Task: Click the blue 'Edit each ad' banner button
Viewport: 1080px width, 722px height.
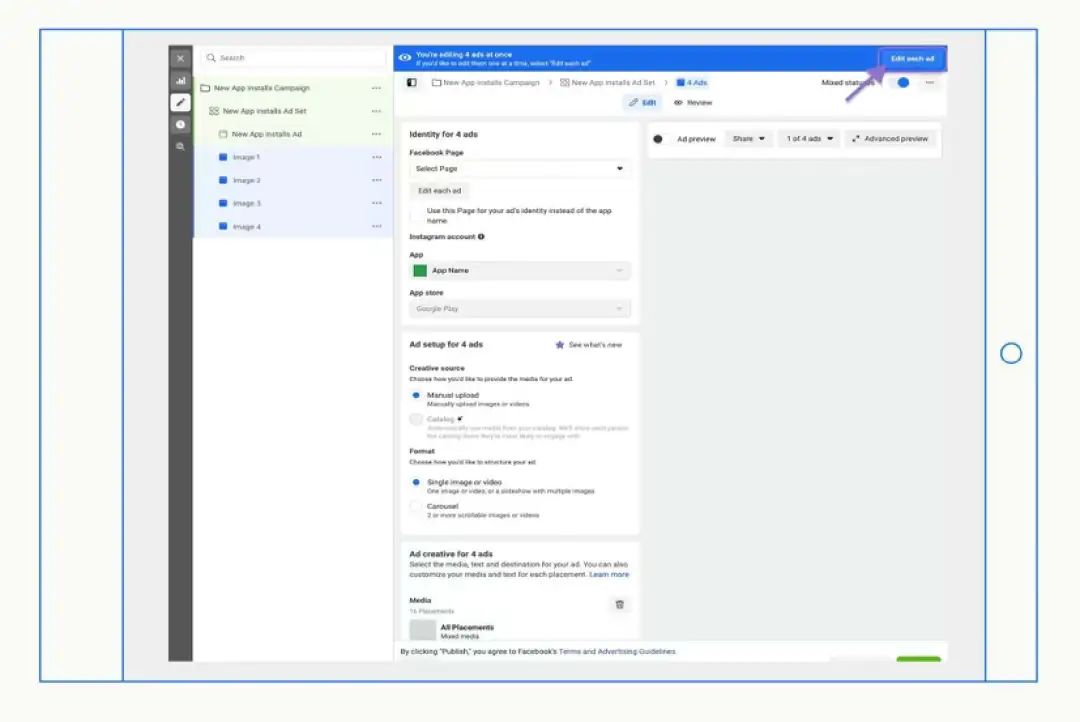Action: 912,59
